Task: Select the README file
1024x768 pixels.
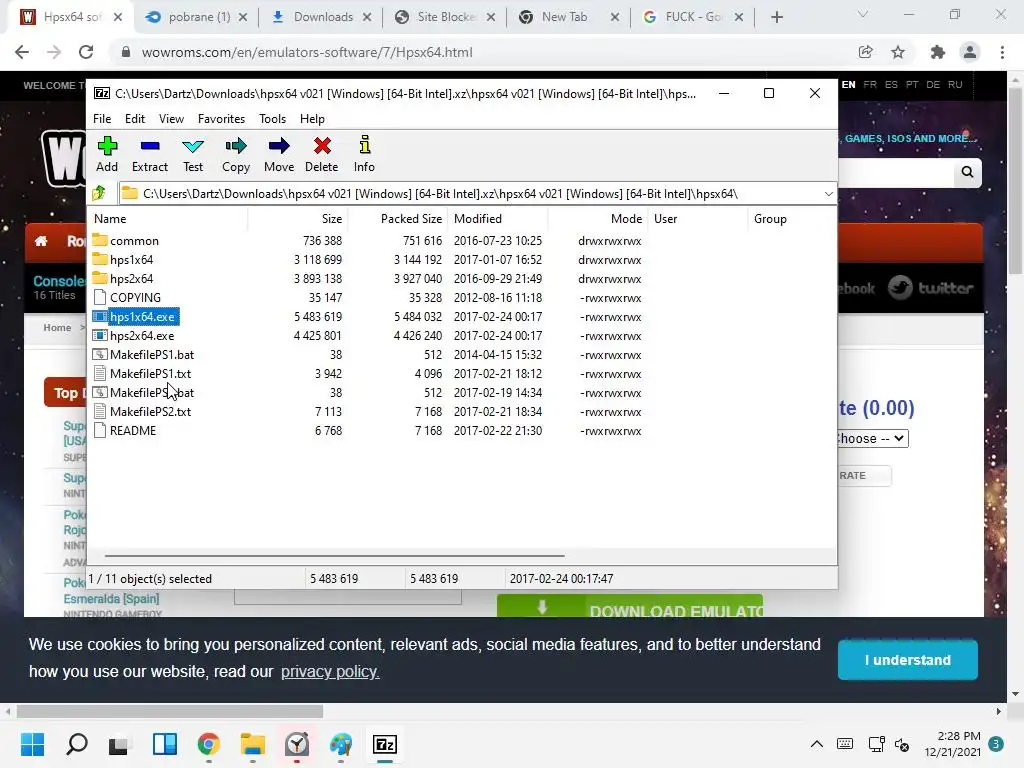Action: 133,430
